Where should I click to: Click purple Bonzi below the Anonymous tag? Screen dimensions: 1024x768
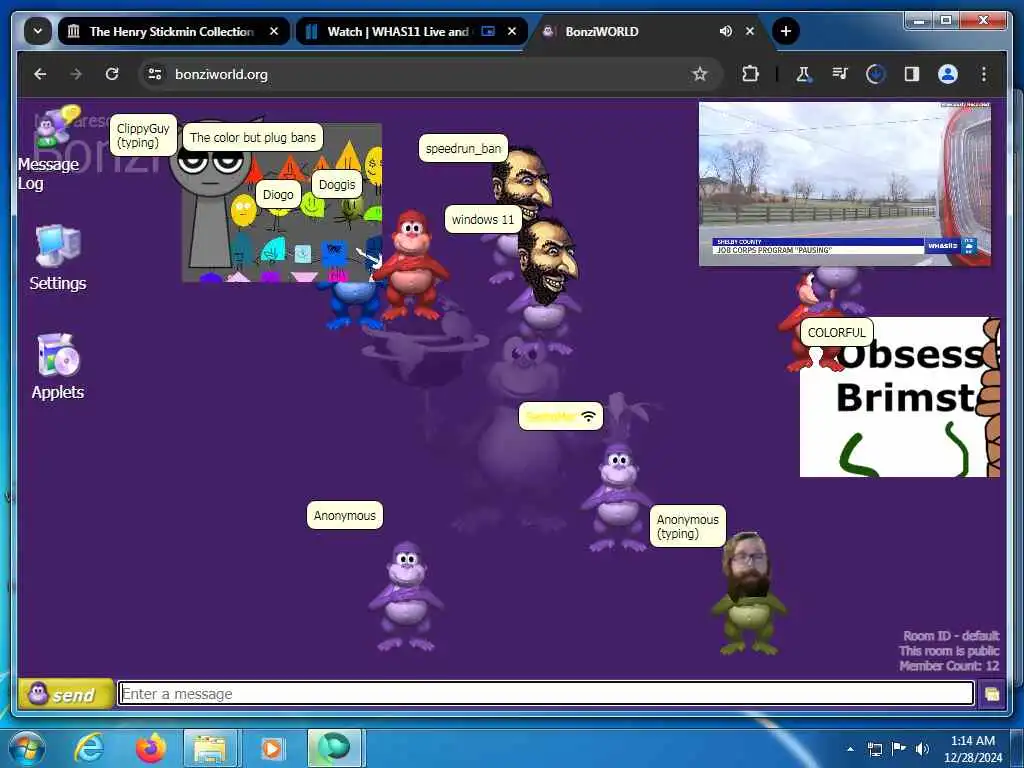[406, 596]
